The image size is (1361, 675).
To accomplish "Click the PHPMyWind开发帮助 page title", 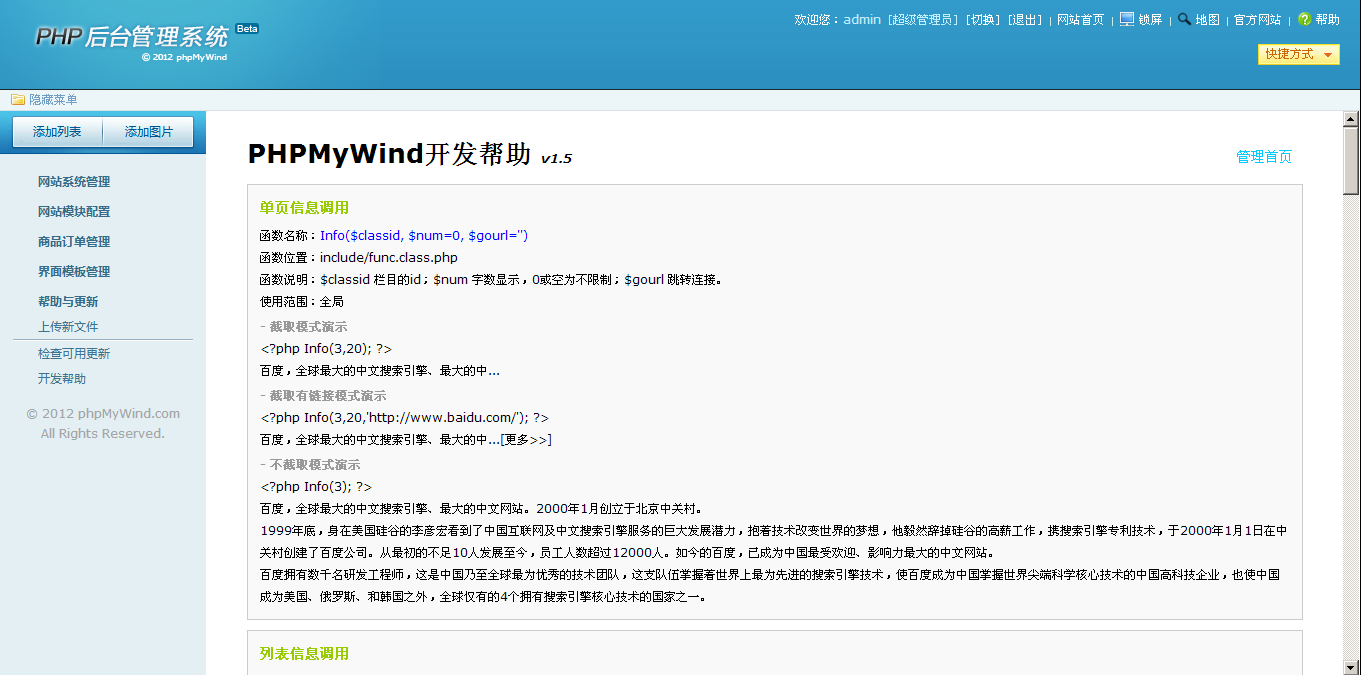I will click(x=389, y=154).
